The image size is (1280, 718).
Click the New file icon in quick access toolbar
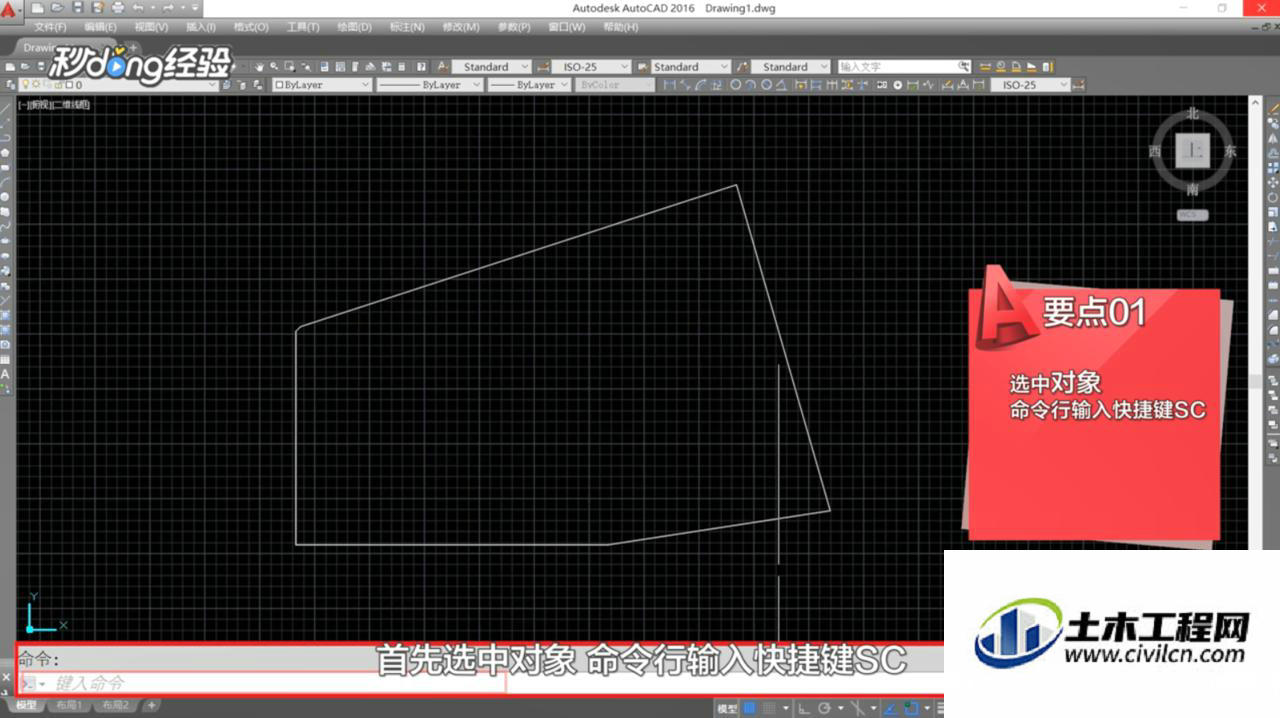coord(38,8)
